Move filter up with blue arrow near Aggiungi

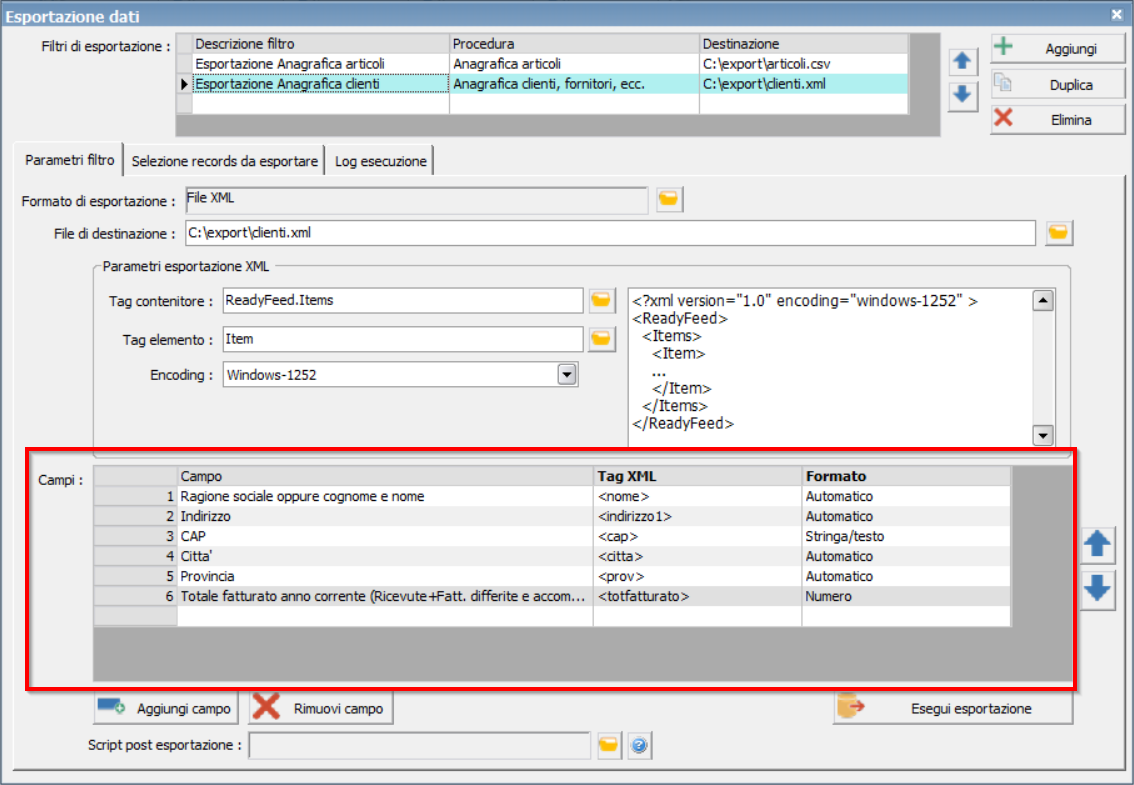tap(962, 61)
